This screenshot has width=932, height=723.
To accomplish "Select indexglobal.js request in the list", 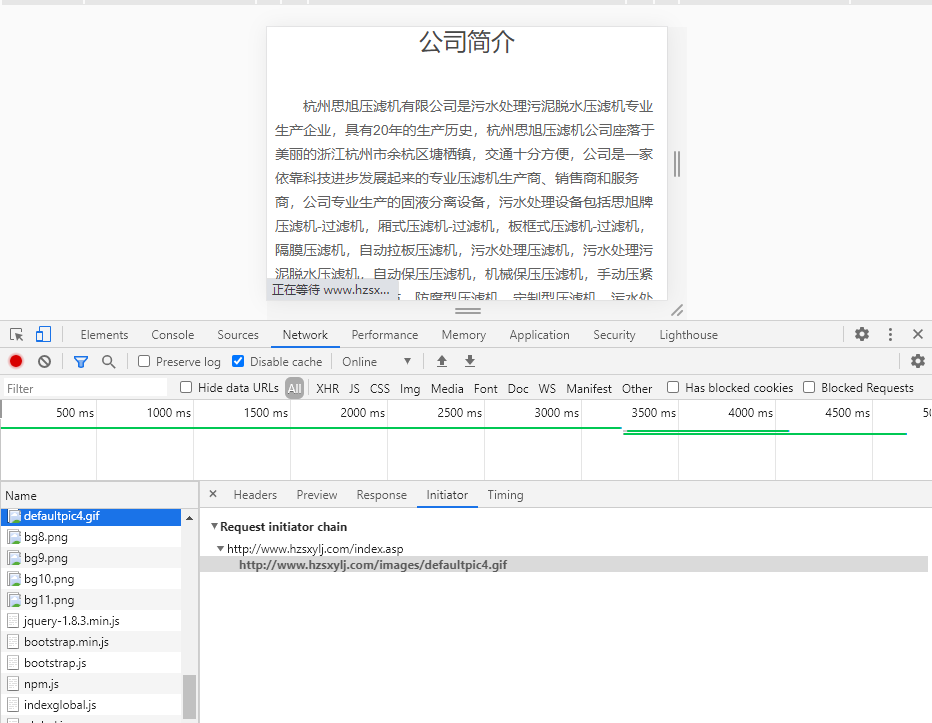I will pyautogui.click(x=92, y=705).
